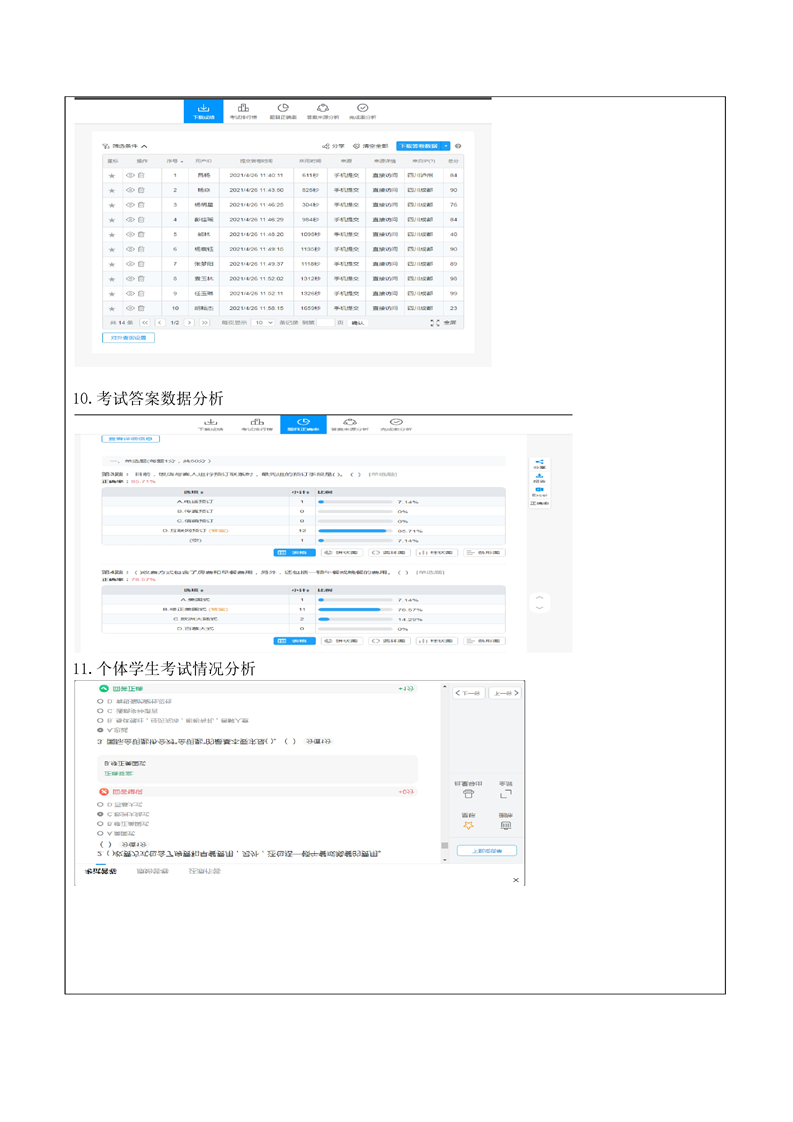Click the printer icon in side panel
793x1122 pixels.
tap(468, 794)
